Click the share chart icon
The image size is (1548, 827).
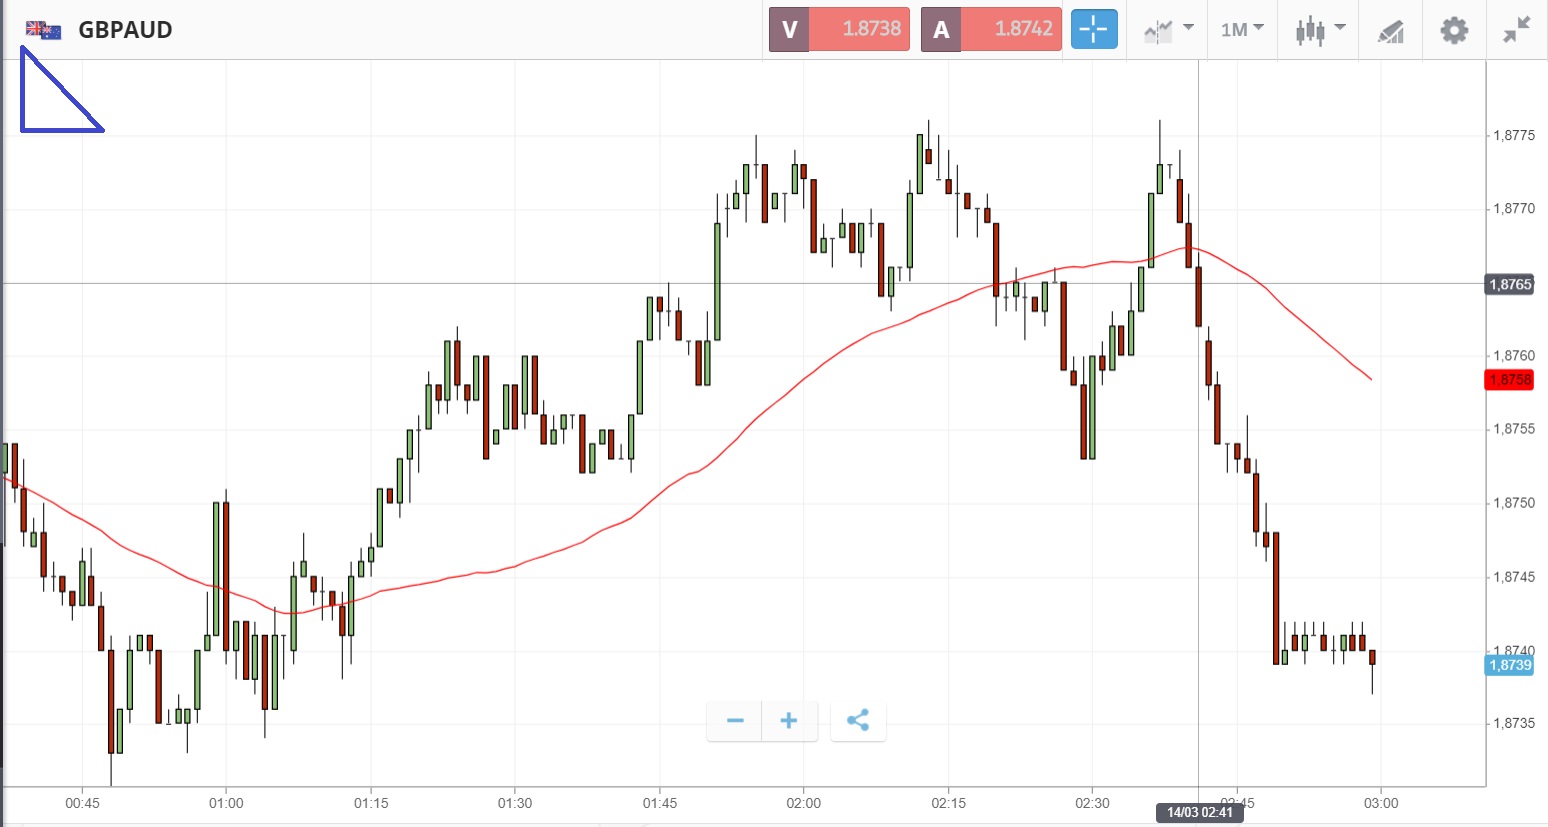tap(857, 721)
